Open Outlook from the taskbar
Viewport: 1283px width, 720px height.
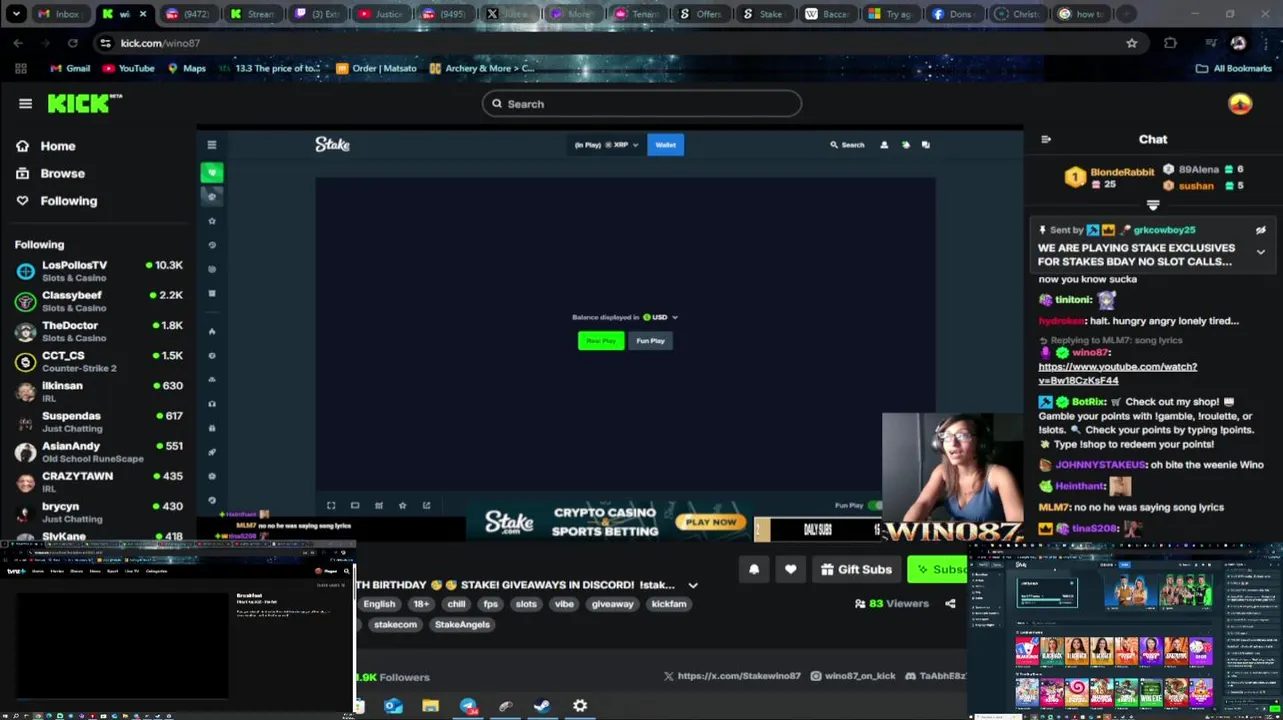point(394,706)
